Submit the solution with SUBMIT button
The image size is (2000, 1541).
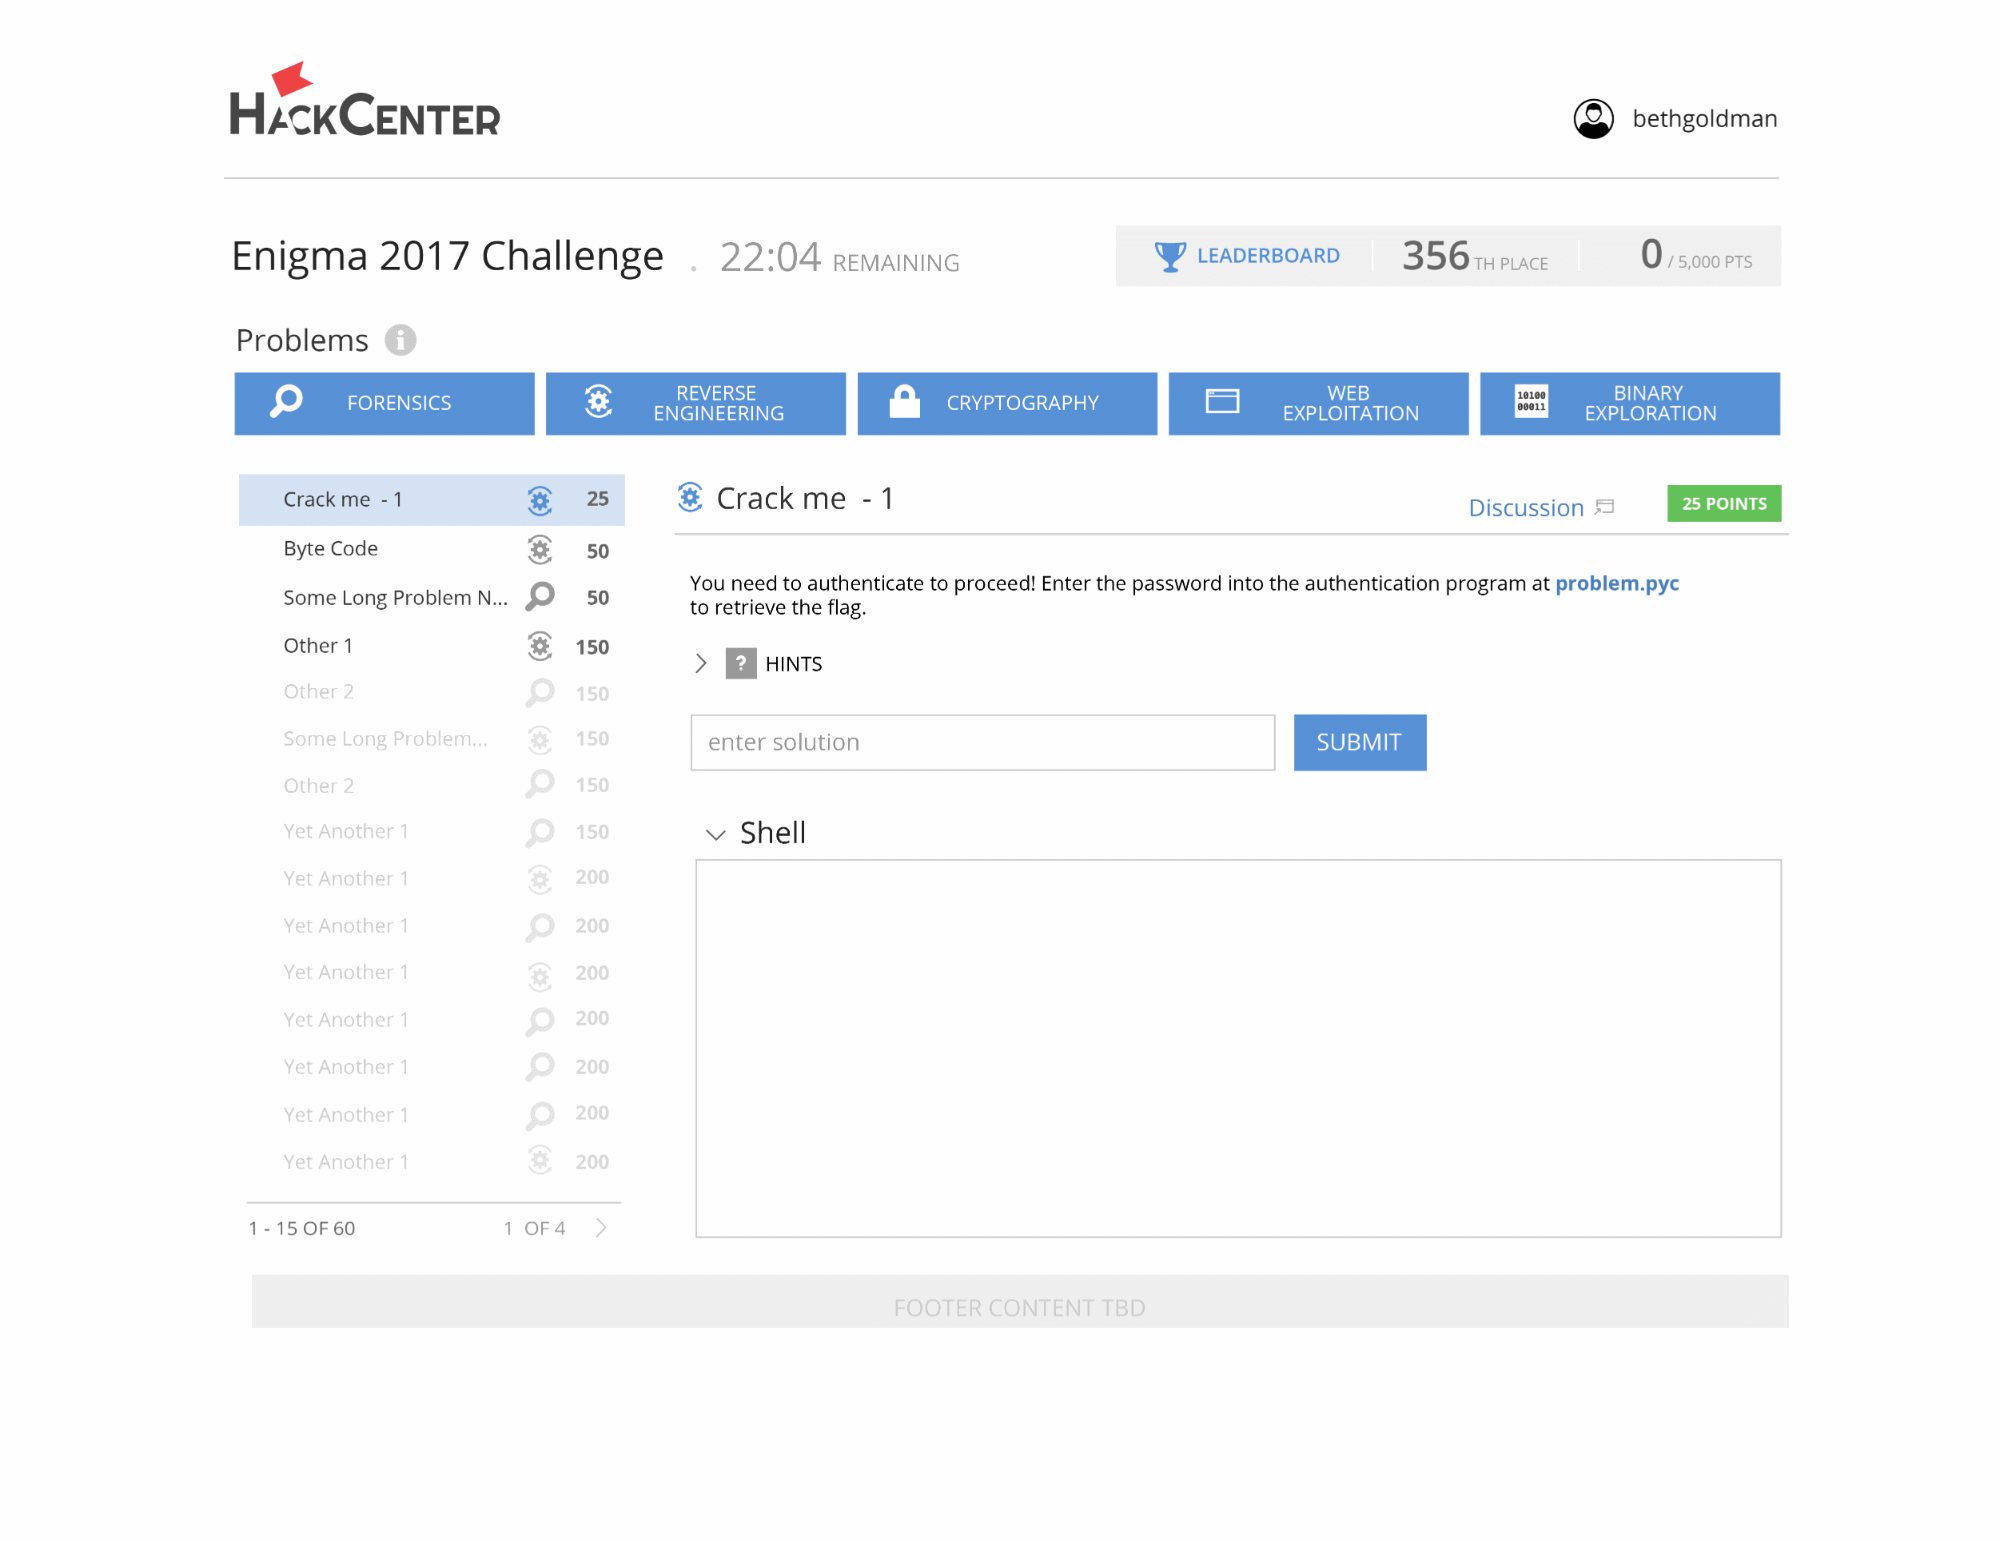[1359, 742]
